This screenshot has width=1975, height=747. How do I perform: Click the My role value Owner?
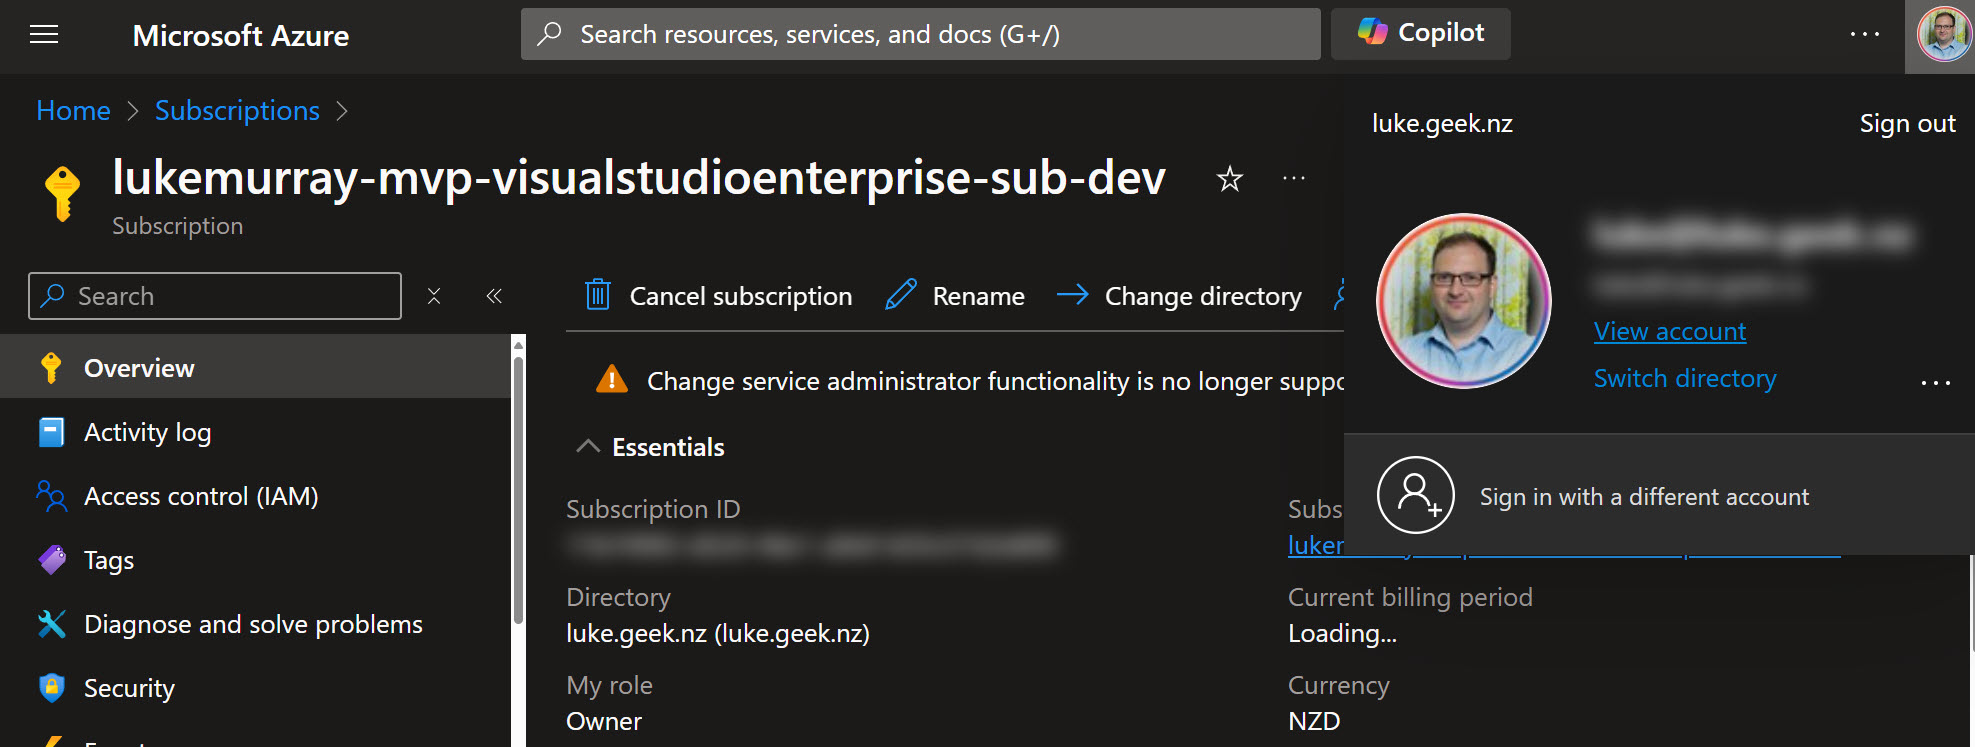pos(604,721)
